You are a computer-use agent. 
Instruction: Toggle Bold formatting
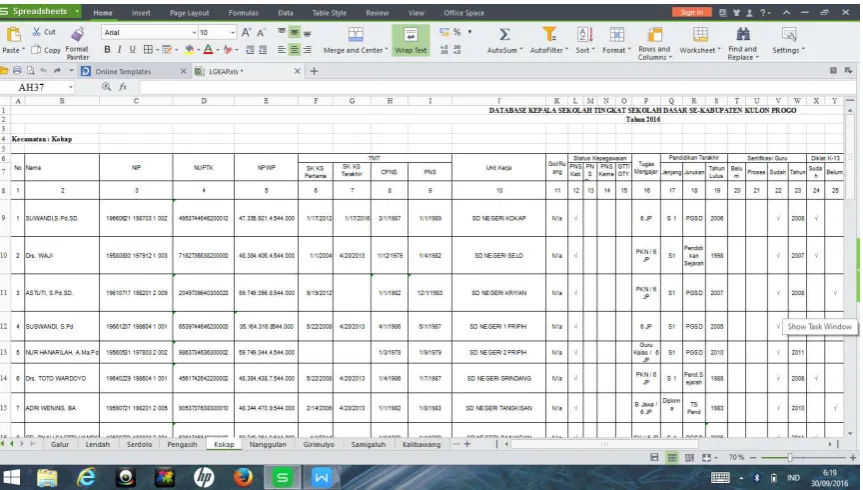pyautogui.click(x=107, y=50)
